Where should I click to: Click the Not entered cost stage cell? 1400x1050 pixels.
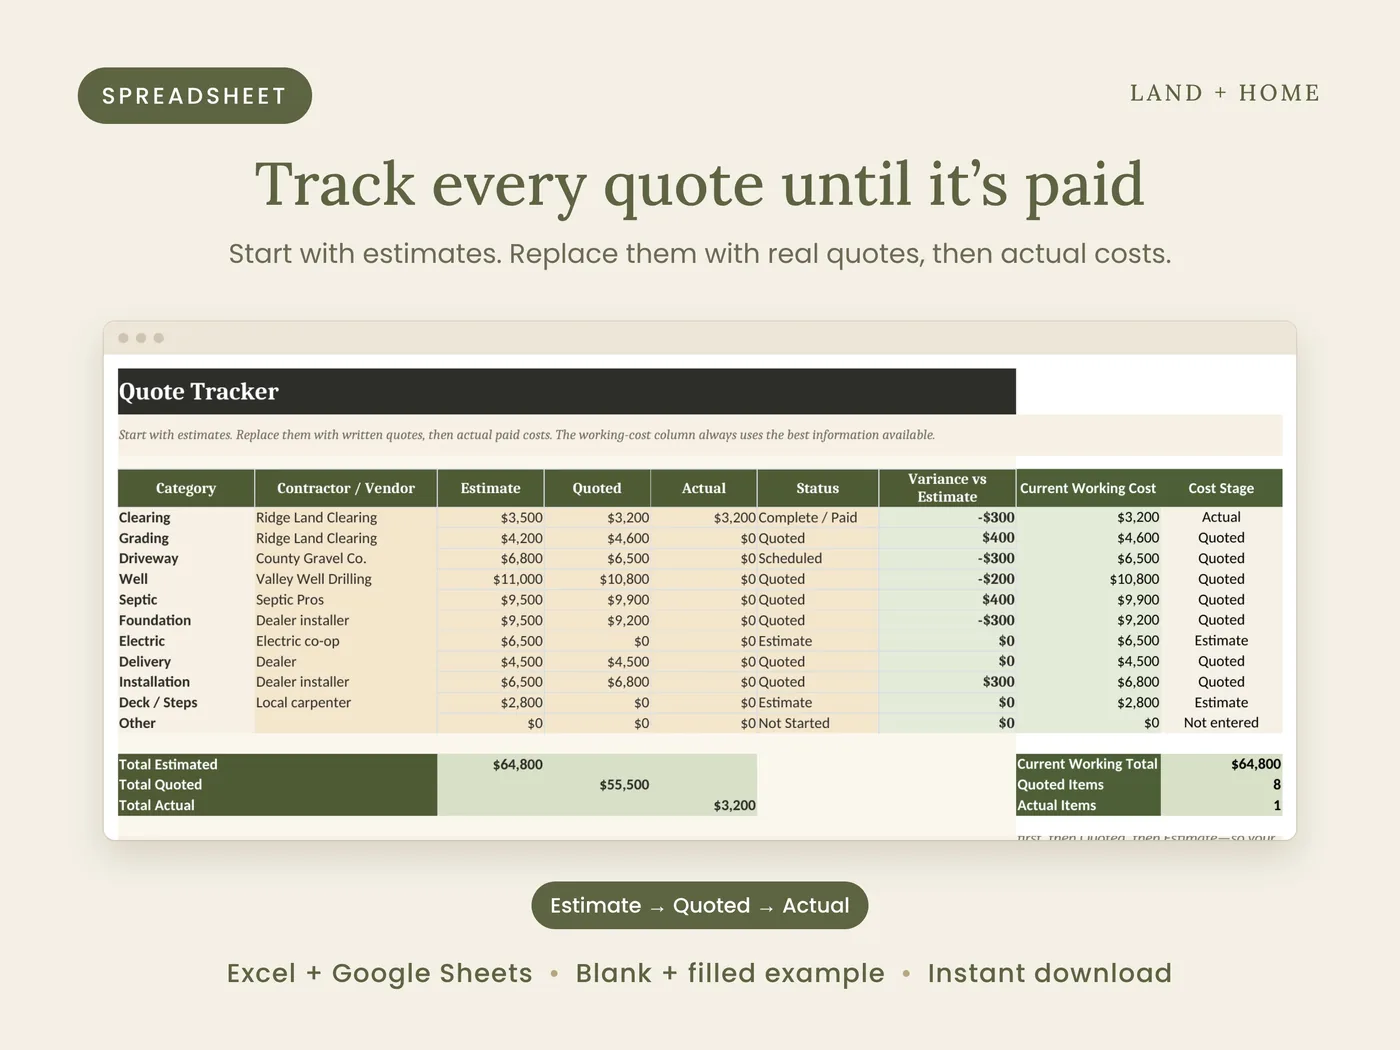(1221, 723)
